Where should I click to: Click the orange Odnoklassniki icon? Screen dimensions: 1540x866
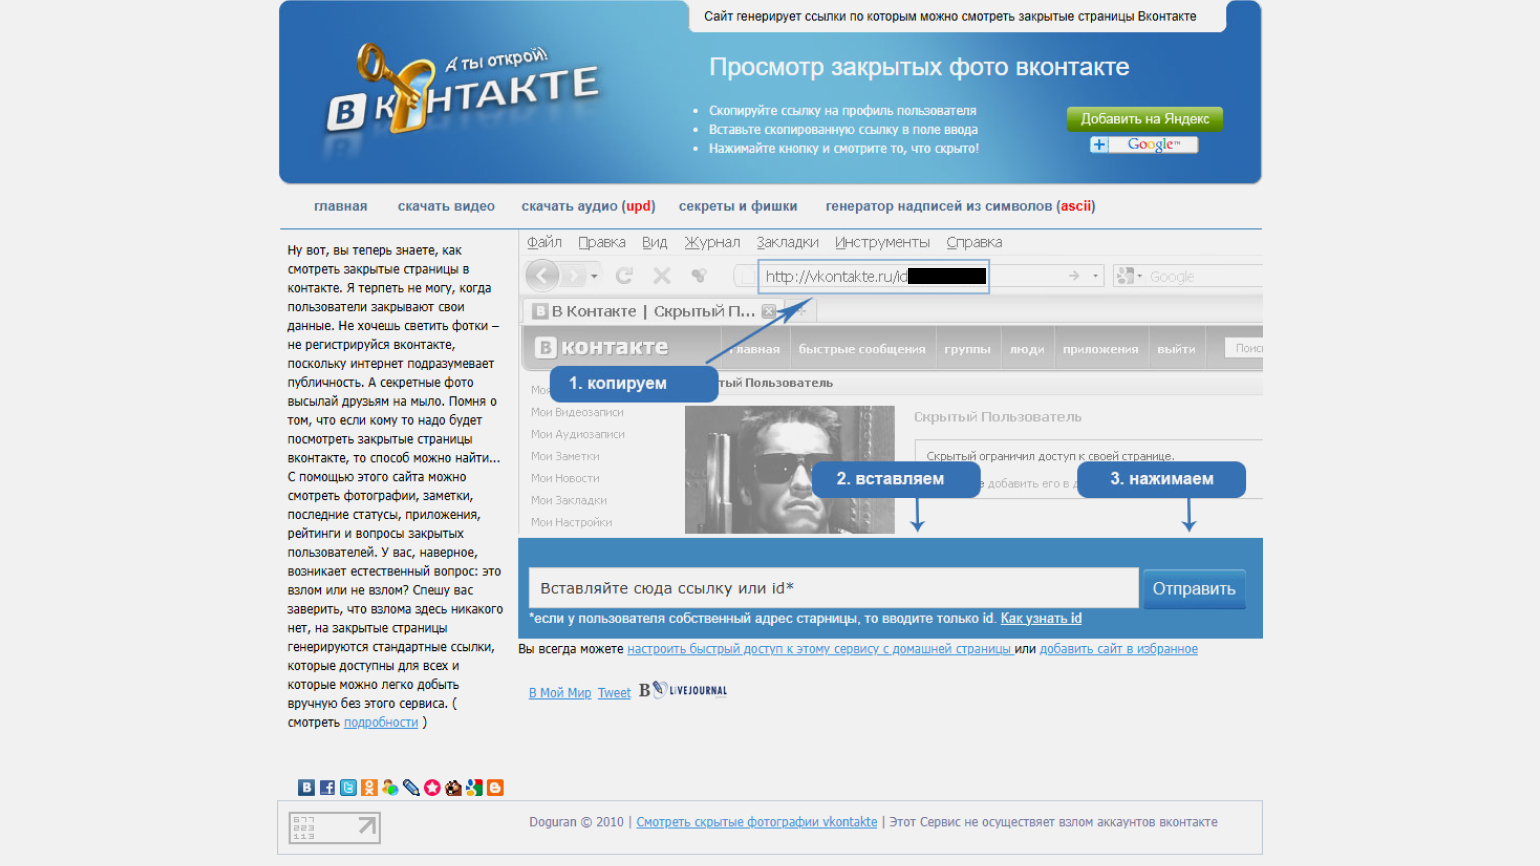369,788
